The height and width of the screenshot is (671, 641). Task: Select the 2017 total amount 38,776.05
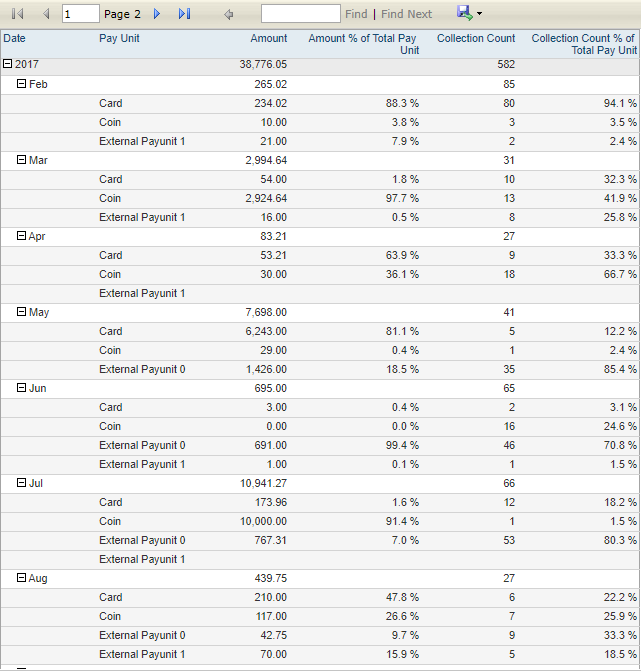[263, 64]
